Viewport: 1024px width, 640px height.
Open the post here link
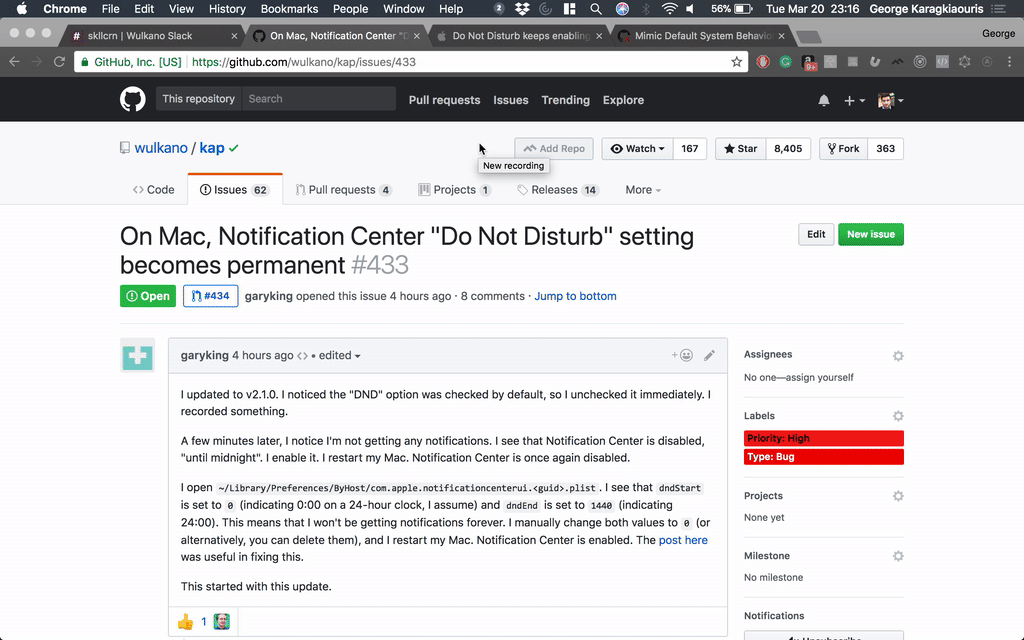683,540
